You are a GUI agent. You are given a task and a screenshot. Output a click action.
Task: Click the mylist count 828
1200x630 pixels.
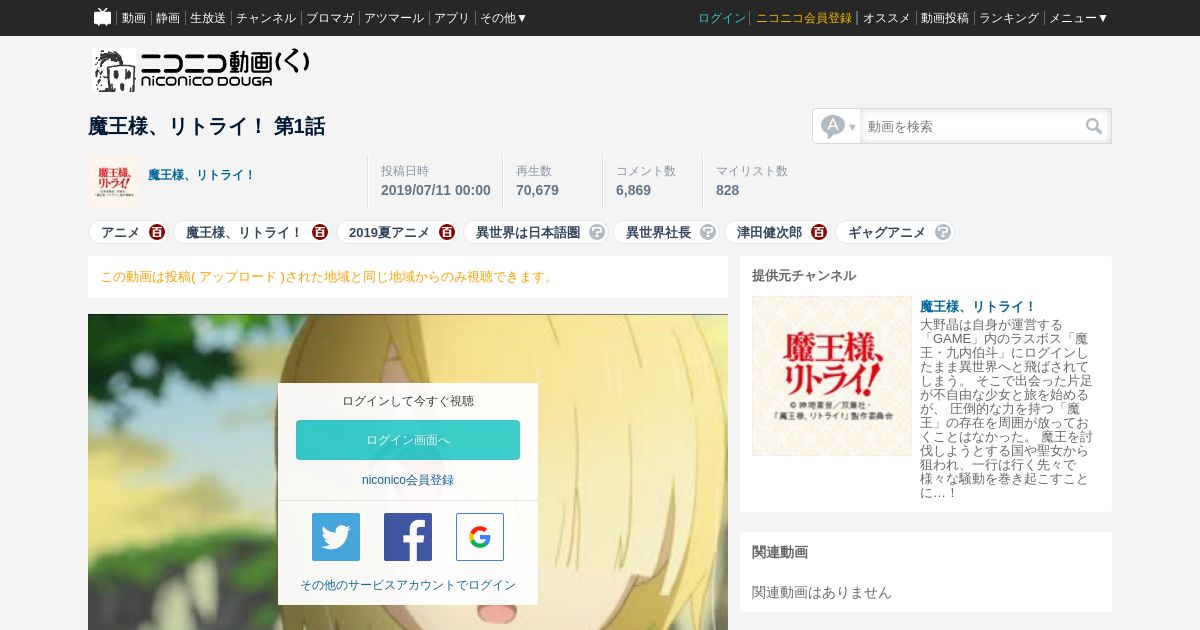[x=728, y=190]
